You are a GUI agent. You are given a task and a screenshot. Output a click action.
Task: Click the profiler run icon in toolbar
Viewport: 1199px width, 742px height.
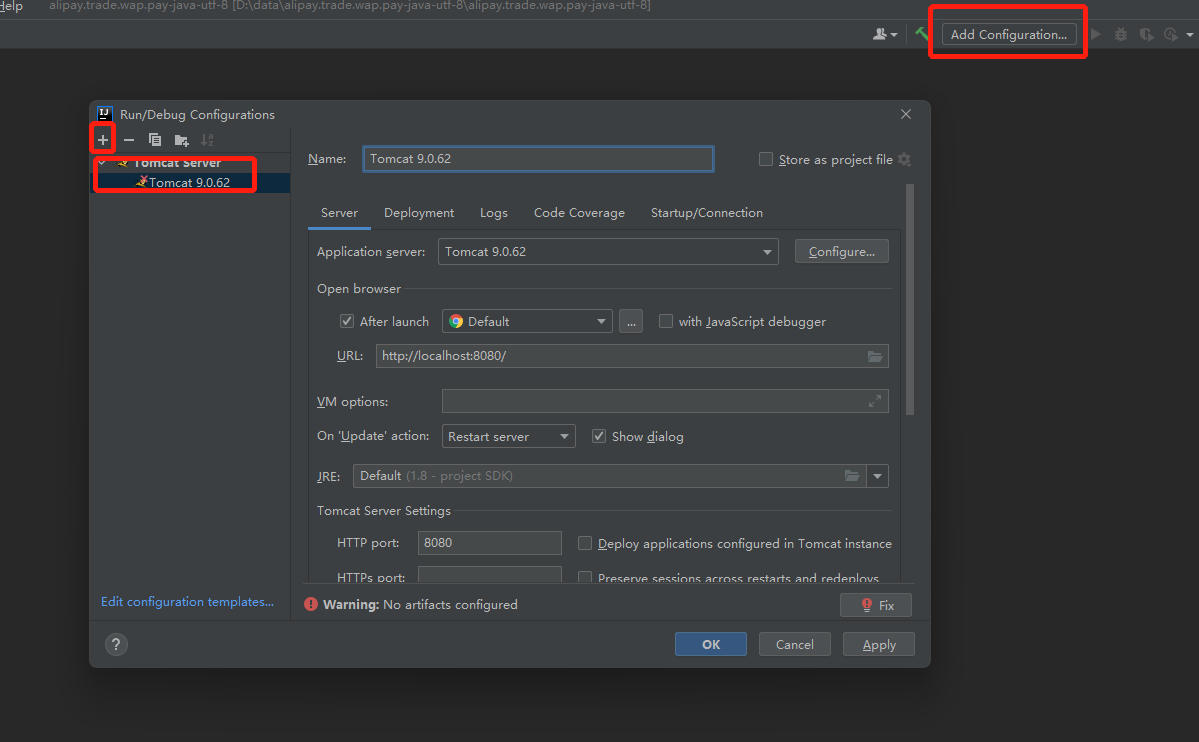pos(1171,34)
